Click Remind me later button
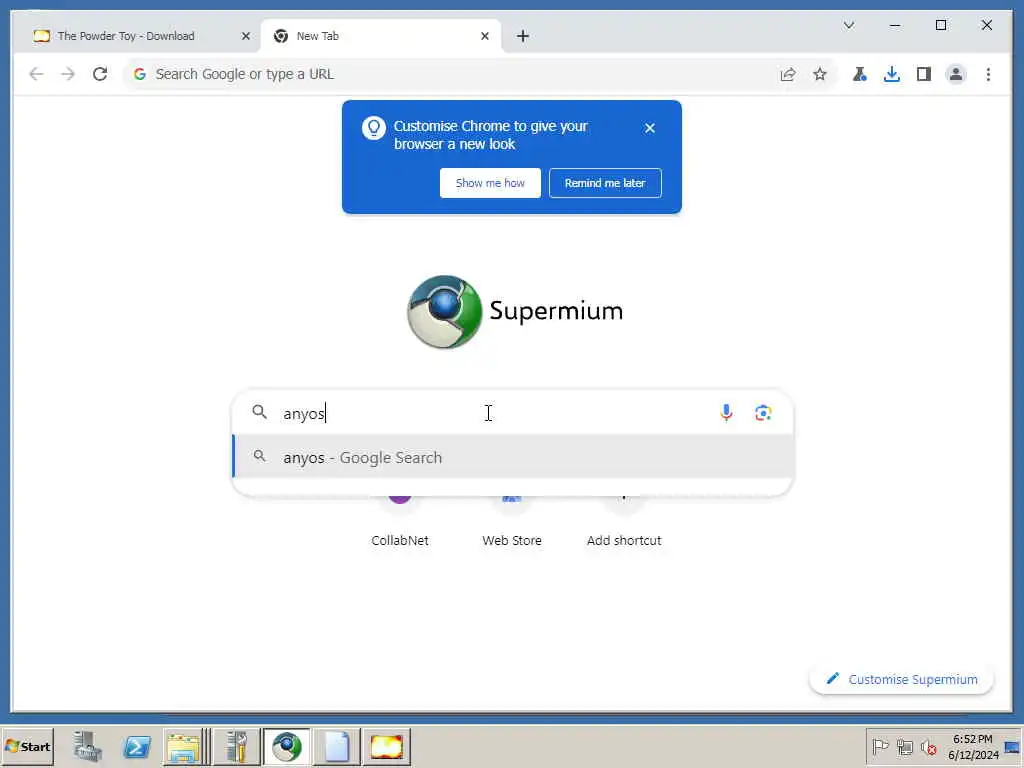The width and height of the screenshot is (1024, 768). tap(605, 183)
